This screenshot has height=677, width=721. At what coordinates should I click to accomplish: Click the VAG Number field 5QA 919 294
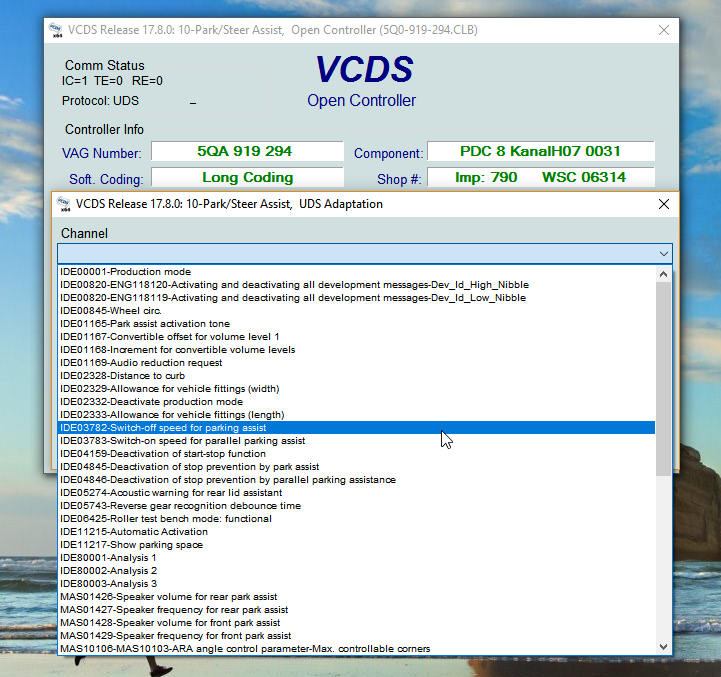click(246, 152)
